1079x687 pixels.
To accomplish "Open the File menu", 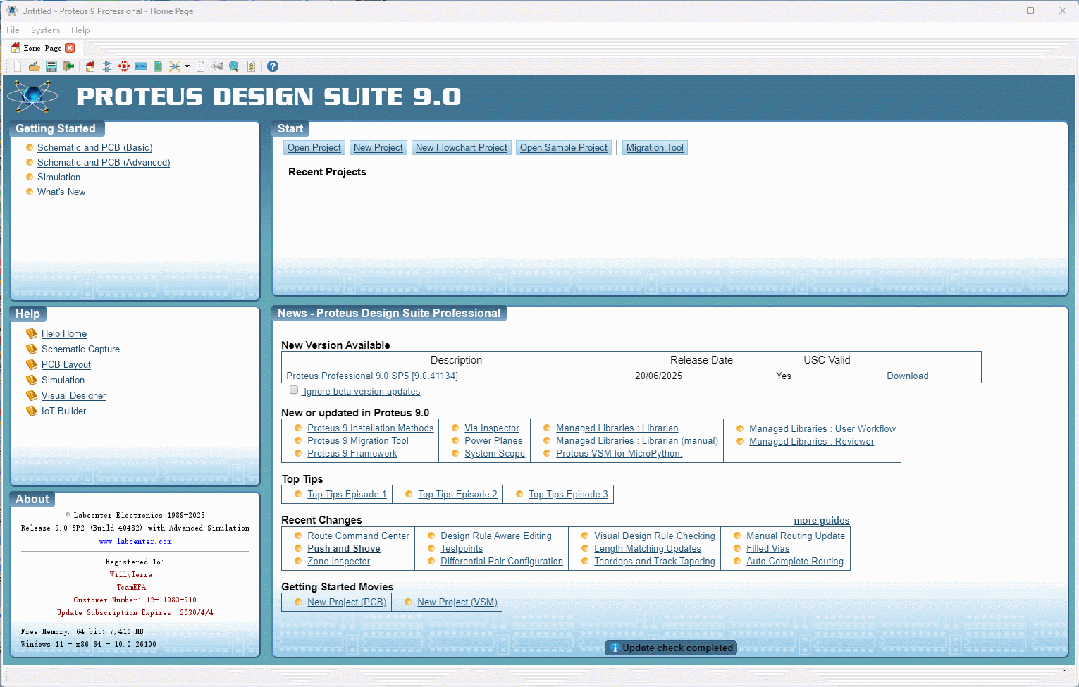I will 13,30.
